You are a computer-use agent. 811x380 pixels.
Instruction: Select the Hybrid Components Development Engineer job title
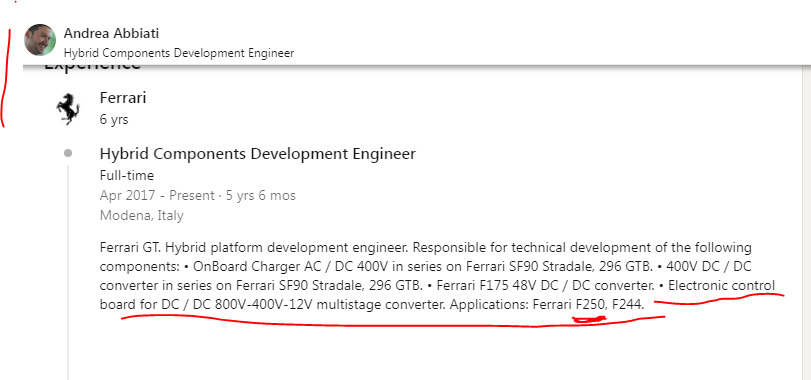[258, 154]
